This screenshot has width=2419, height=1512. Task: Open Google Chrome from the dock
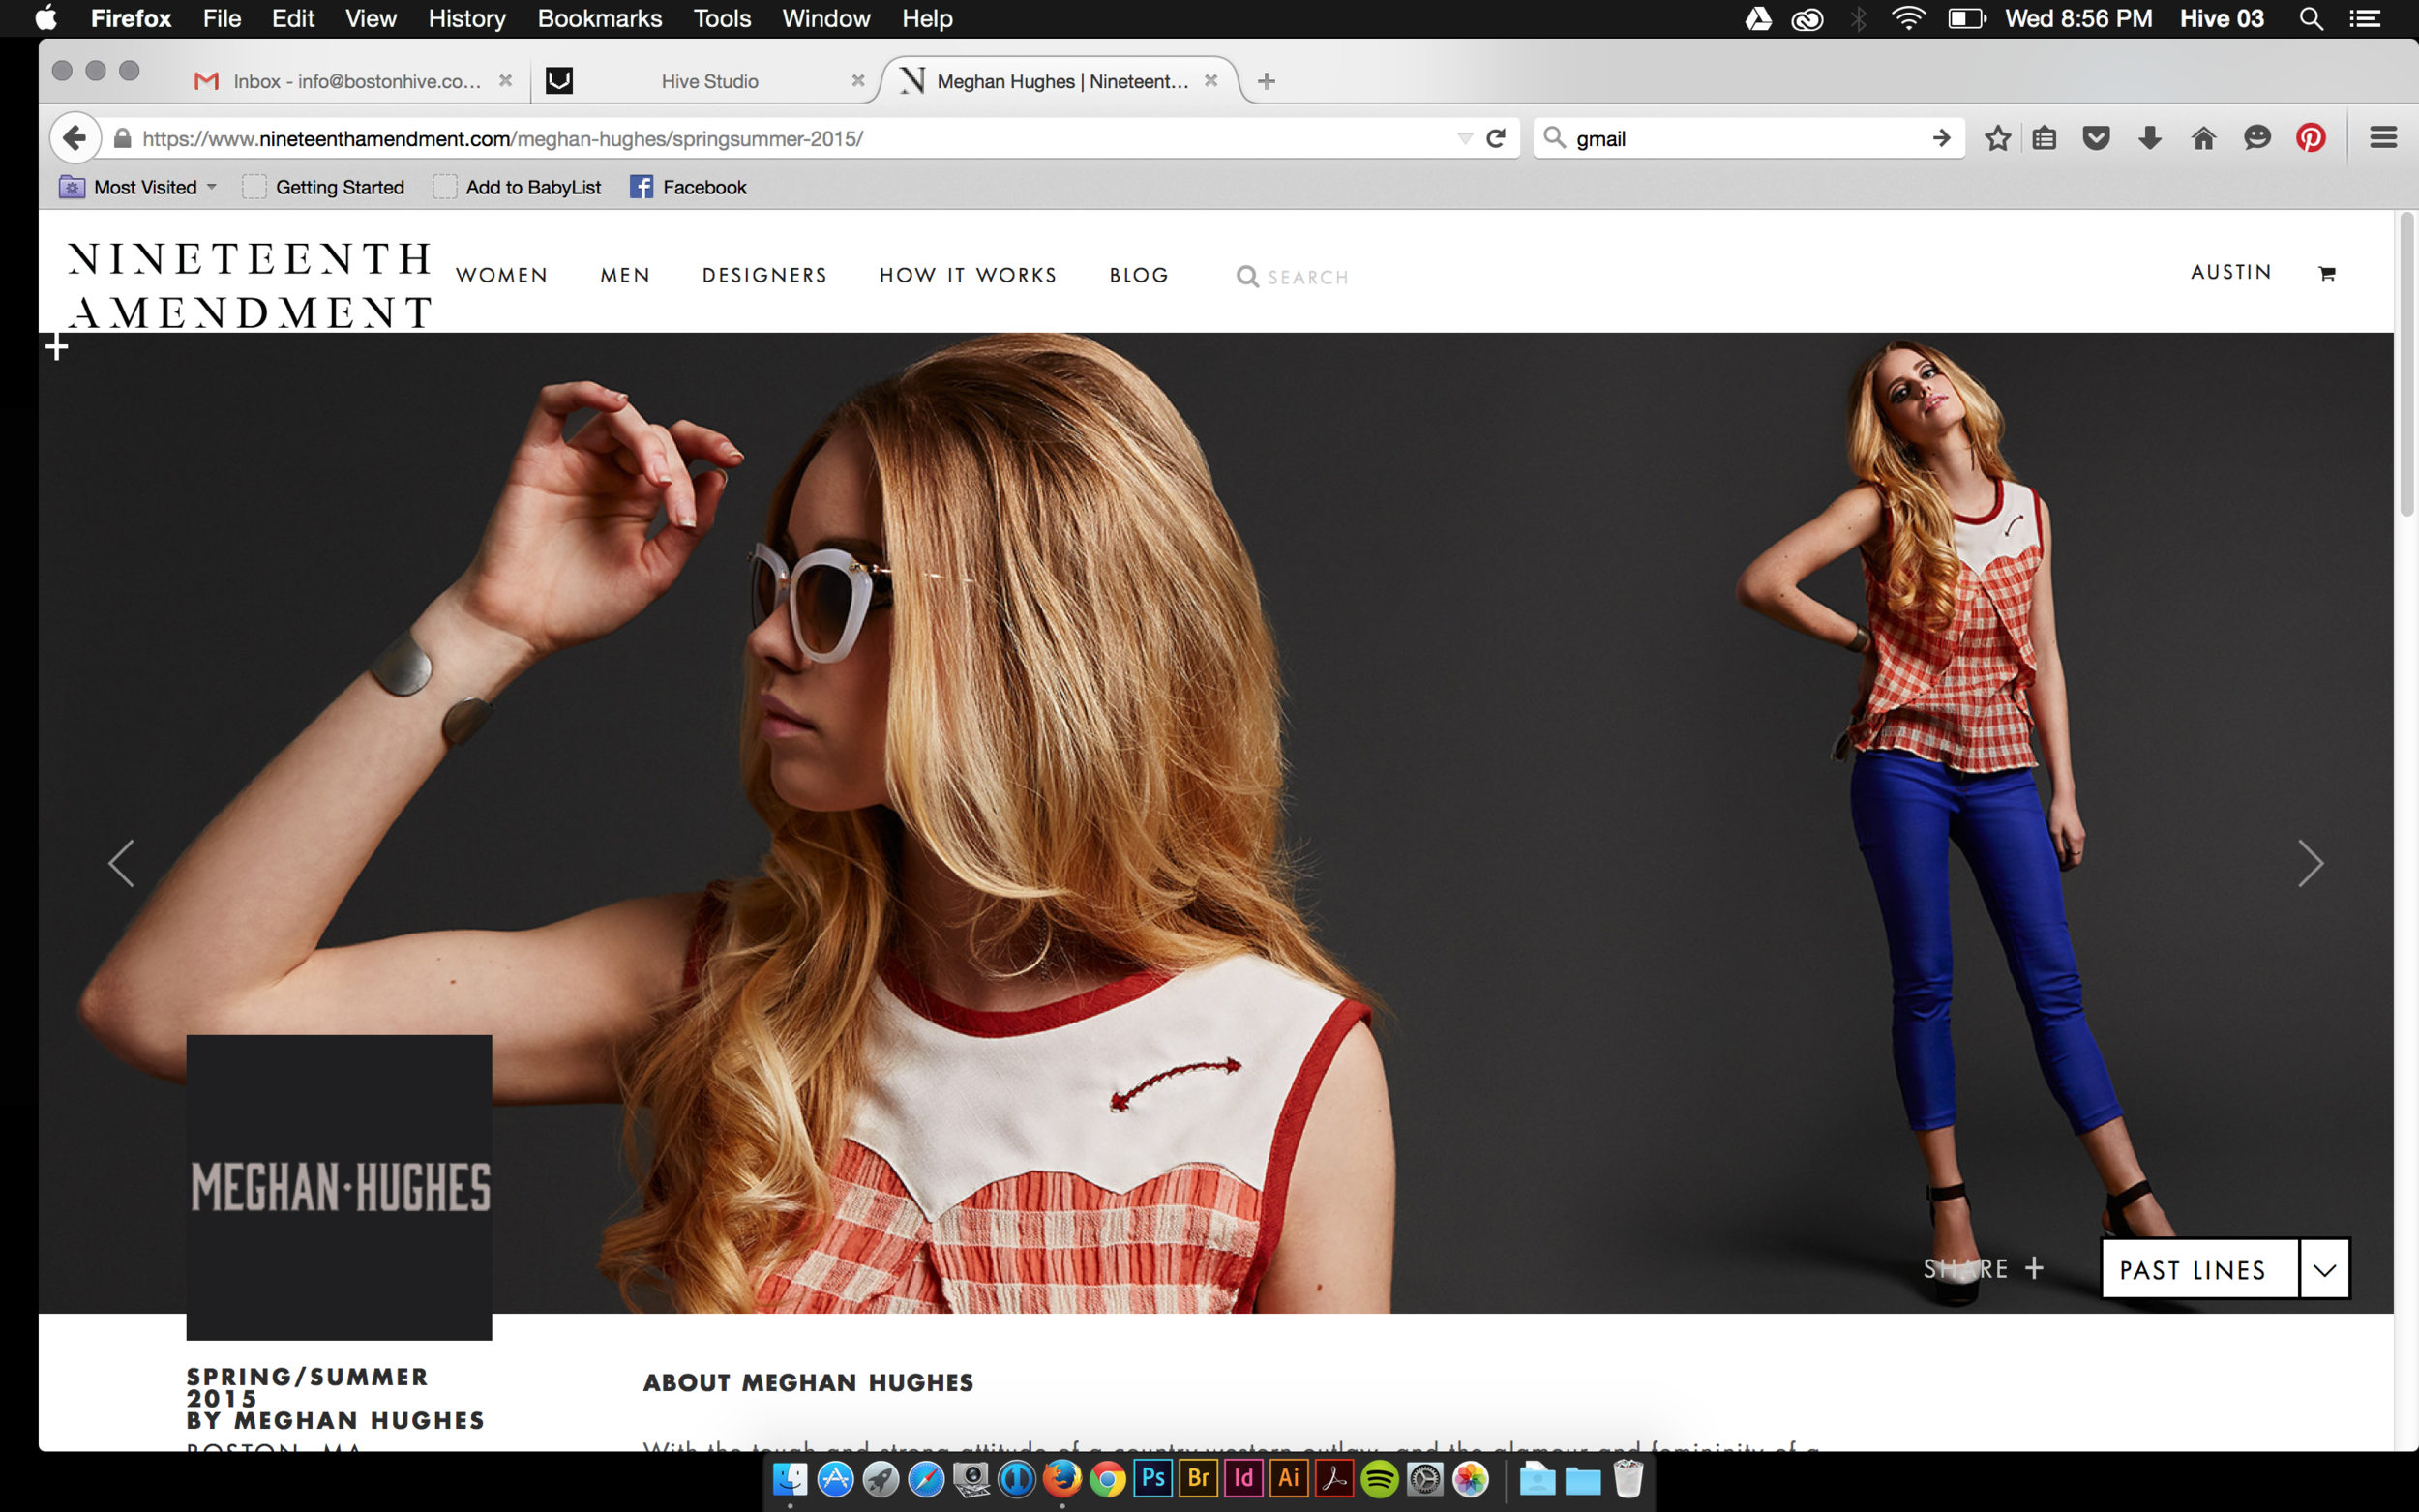point(1107,1478)
